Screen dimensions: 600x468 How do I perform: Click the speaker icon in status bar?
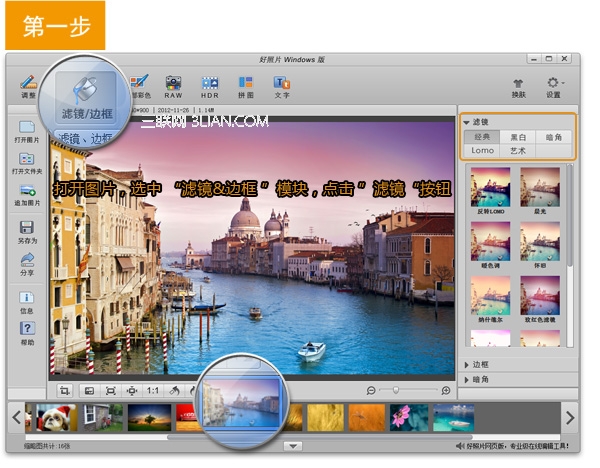(460, 446)
